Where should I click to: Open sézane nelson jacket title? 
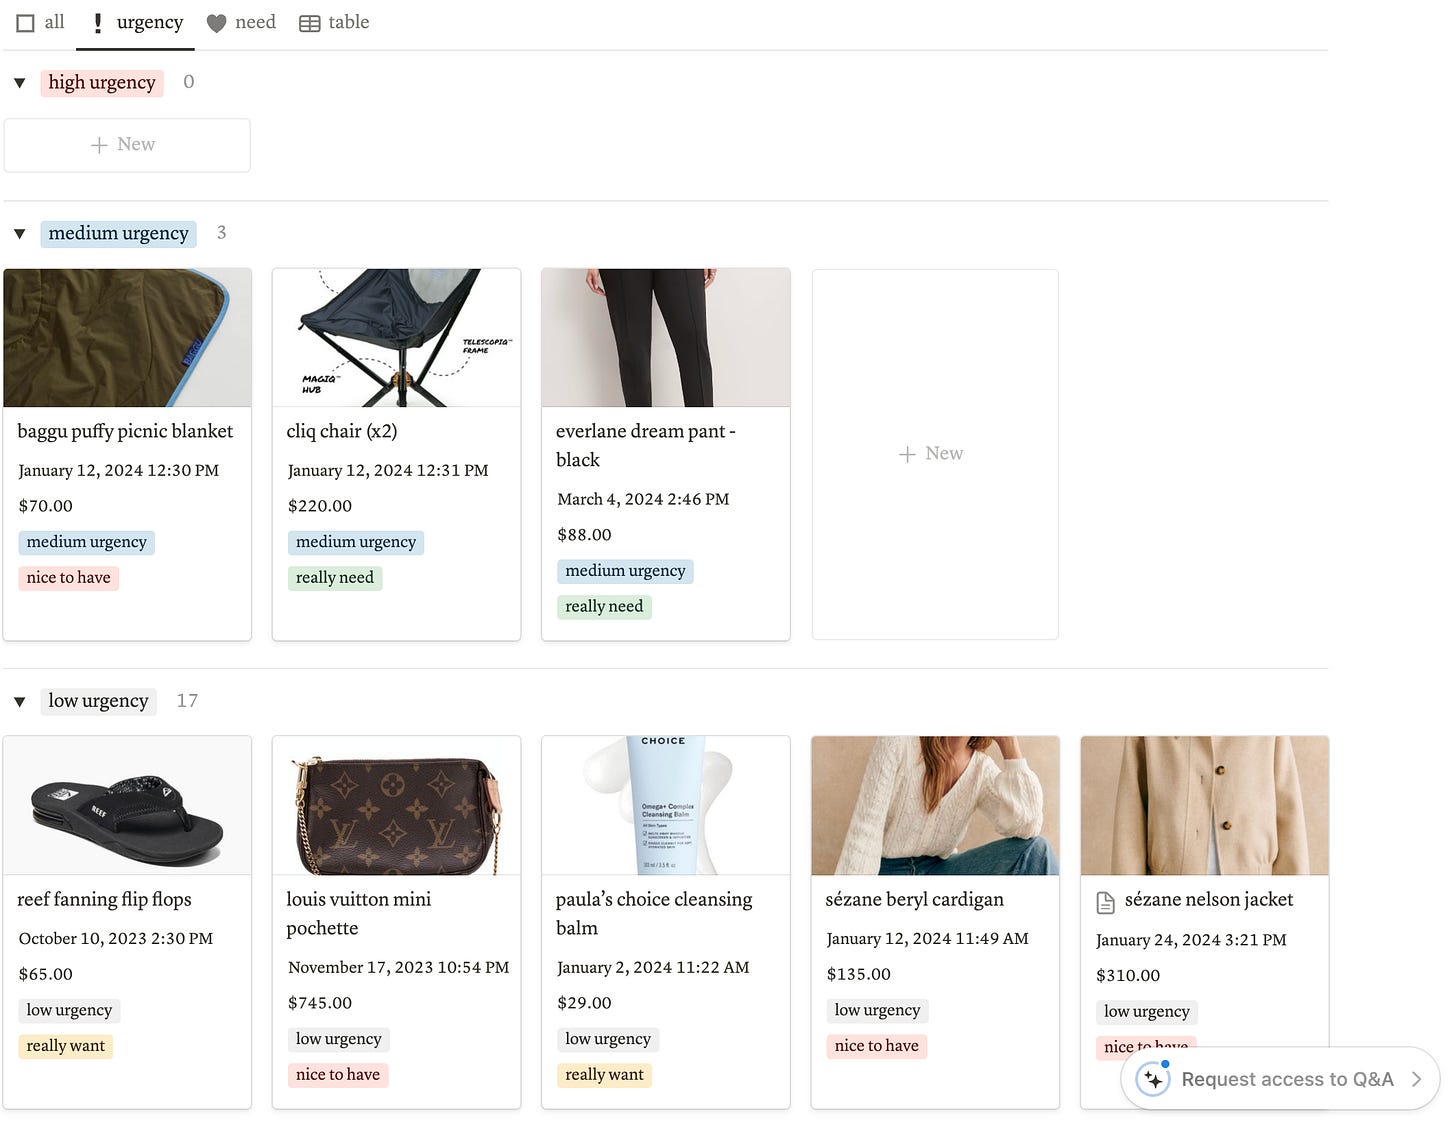point(1209,900)
